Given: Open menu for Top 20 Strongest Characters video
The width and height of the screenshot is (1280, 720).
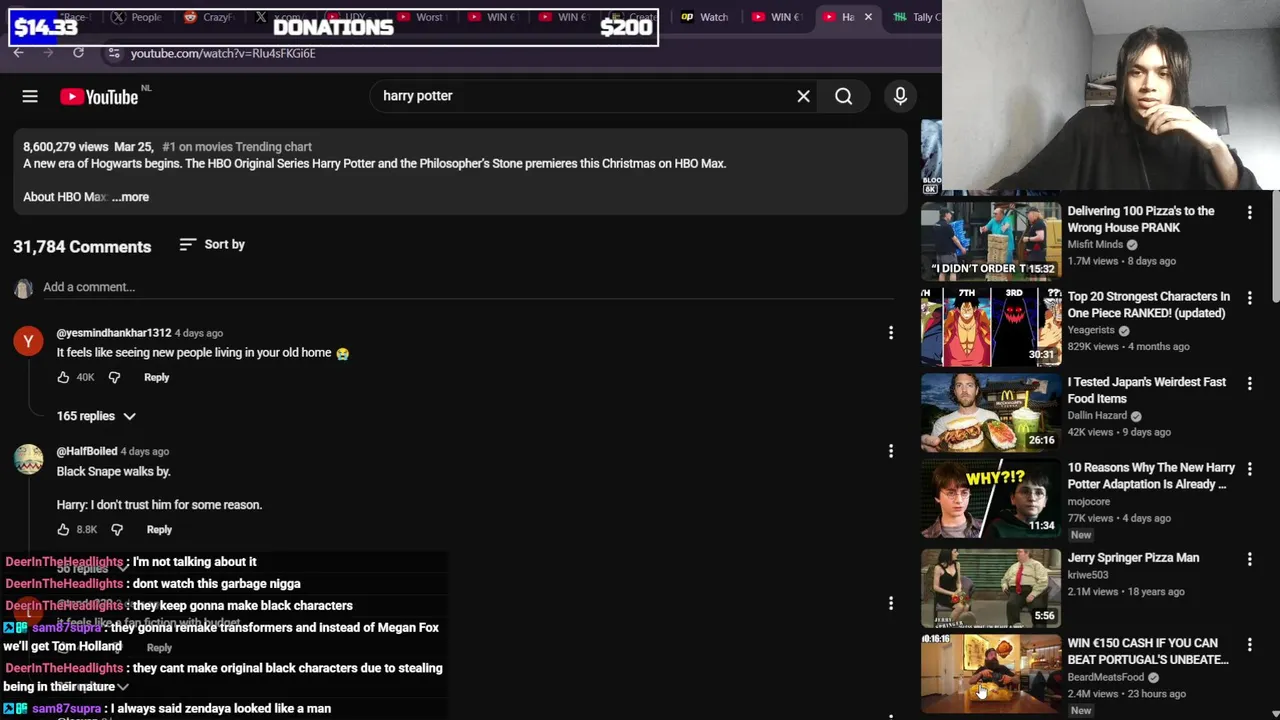Looking at the screenshot, I should (x=1249, y=297).
